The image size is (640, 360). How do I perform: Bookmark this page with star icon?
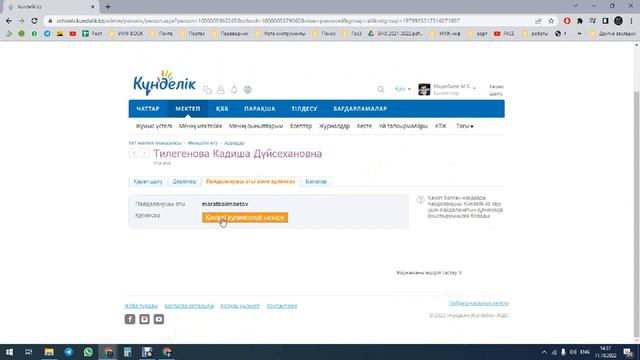tap(551, 21)
